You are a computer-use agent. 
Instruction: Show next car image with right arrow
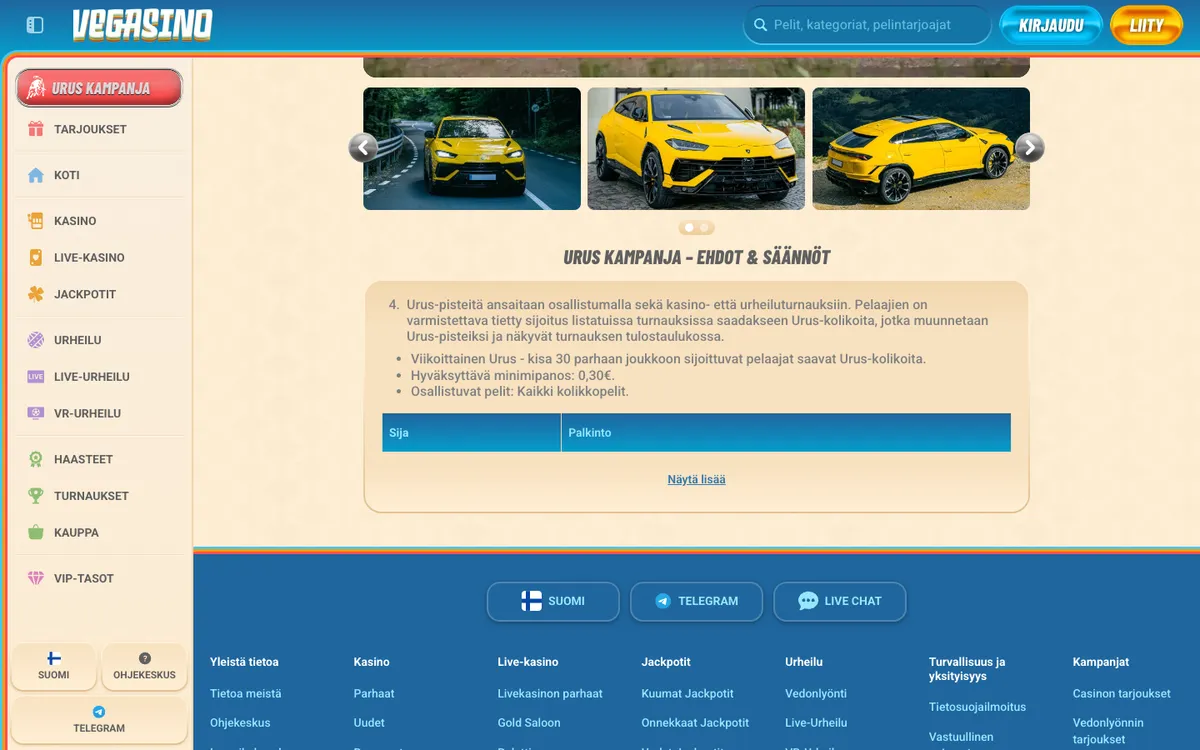coord(1029,148)
